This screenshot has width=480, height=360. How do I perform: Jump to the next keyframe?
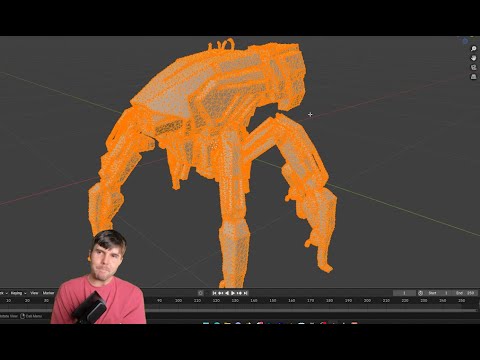pyautogui.click(x=239, y=293)
